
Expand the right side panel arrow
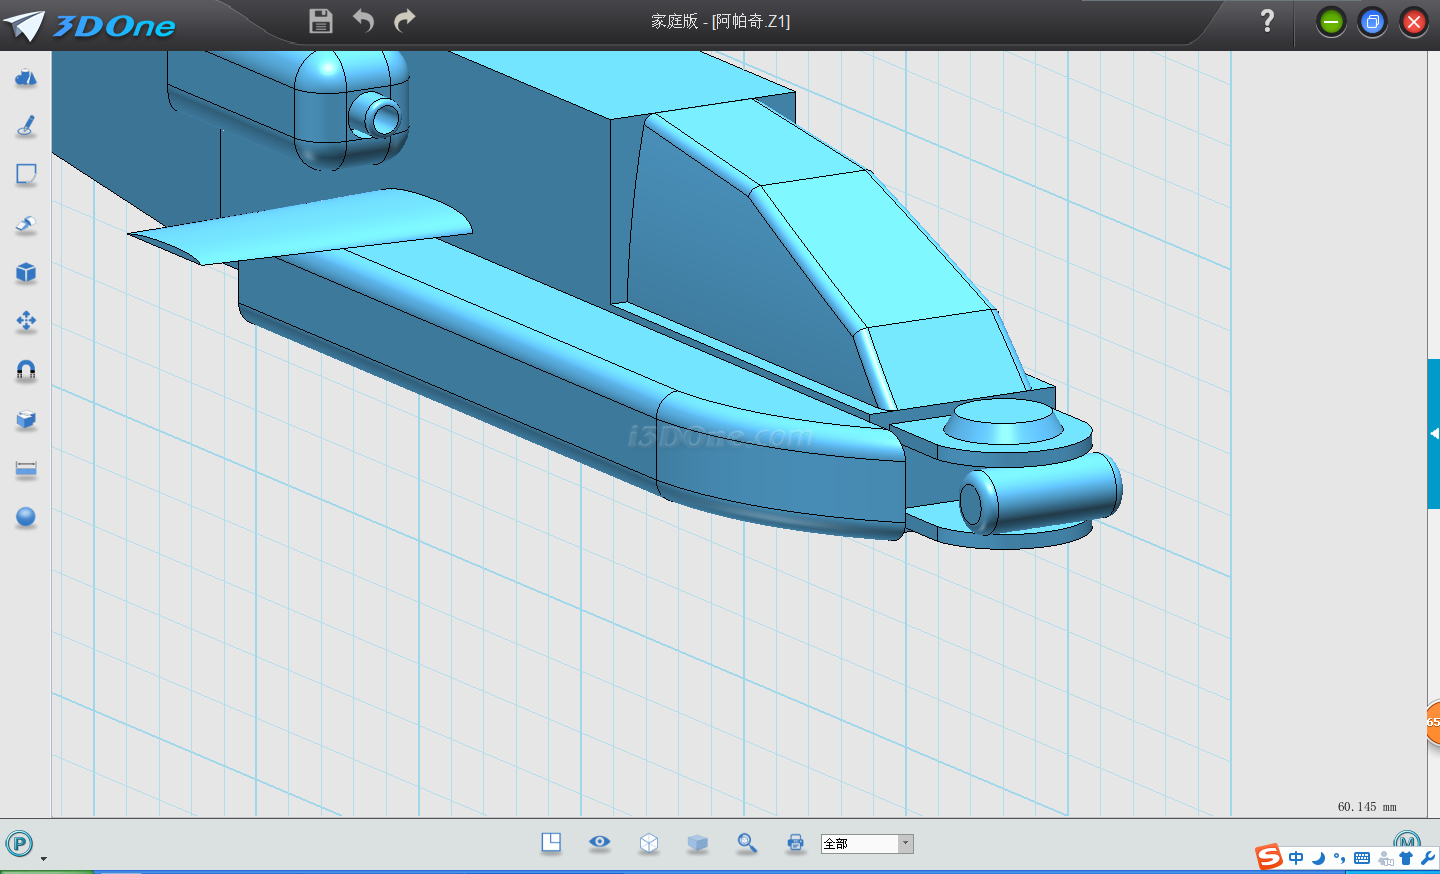pos(1434,434)
